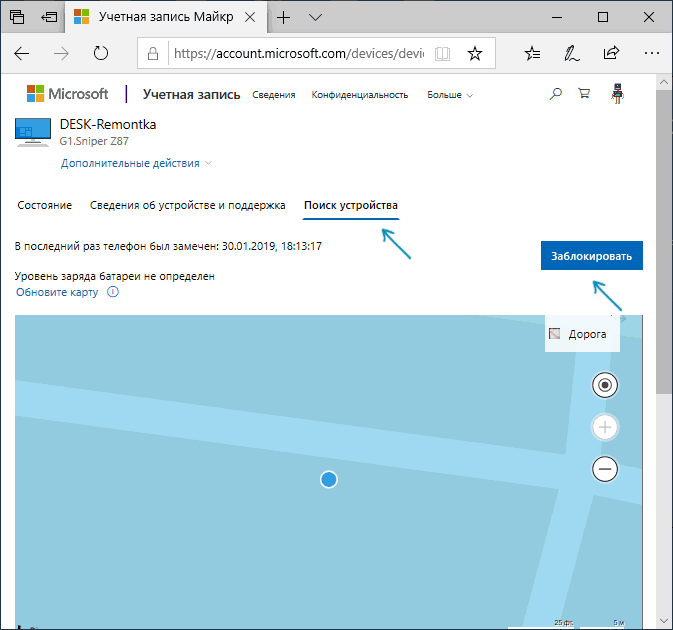Share this page
Image resolution: width=673 pixels, height=630 pixels.
tap(611, 53)
